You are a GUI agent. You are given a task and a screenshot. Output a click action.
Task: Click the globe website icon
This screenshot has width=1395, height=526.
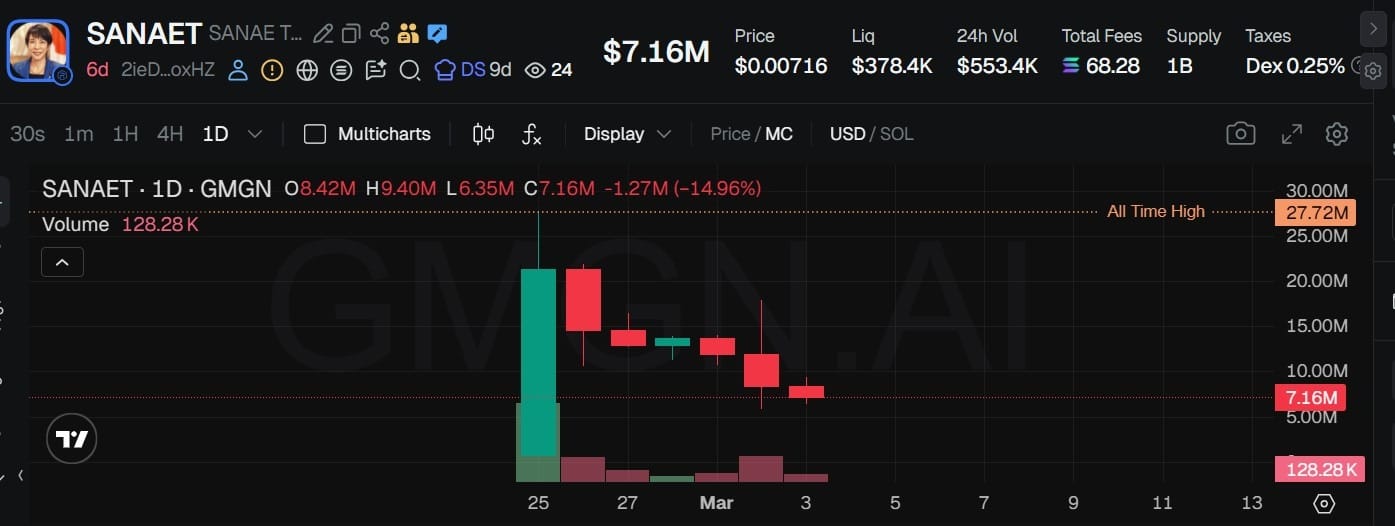coord(307,70)
